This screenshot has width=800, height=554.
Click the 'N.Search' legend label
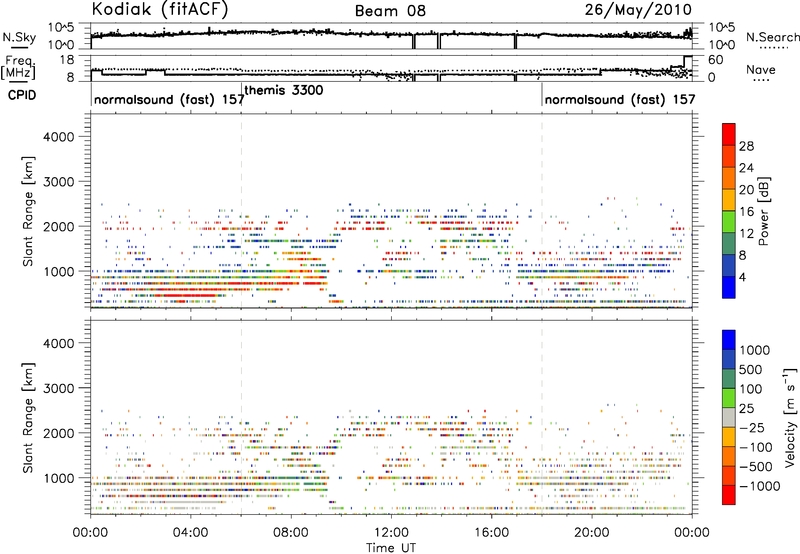tap(773, 37)
